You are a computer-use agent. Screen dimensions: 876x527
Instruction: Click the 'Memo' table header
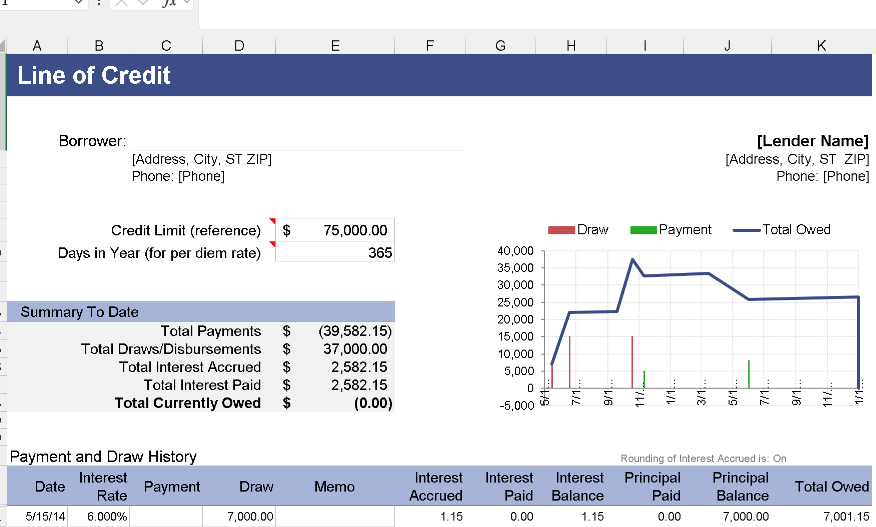[x=334, y=487]
